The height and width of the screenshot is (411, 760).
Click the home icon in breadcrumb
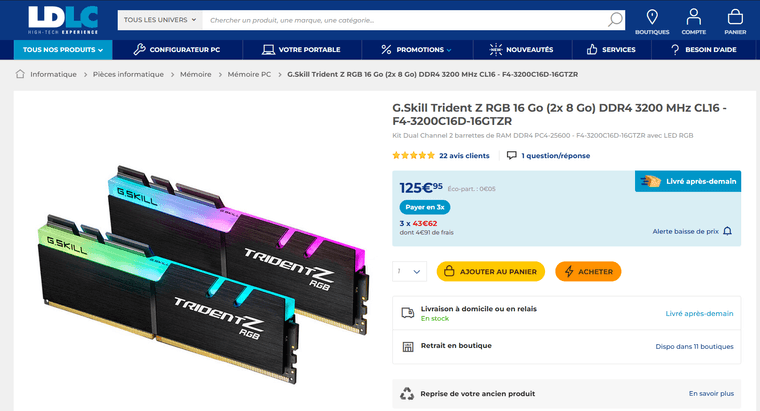(x=20, y=74)
